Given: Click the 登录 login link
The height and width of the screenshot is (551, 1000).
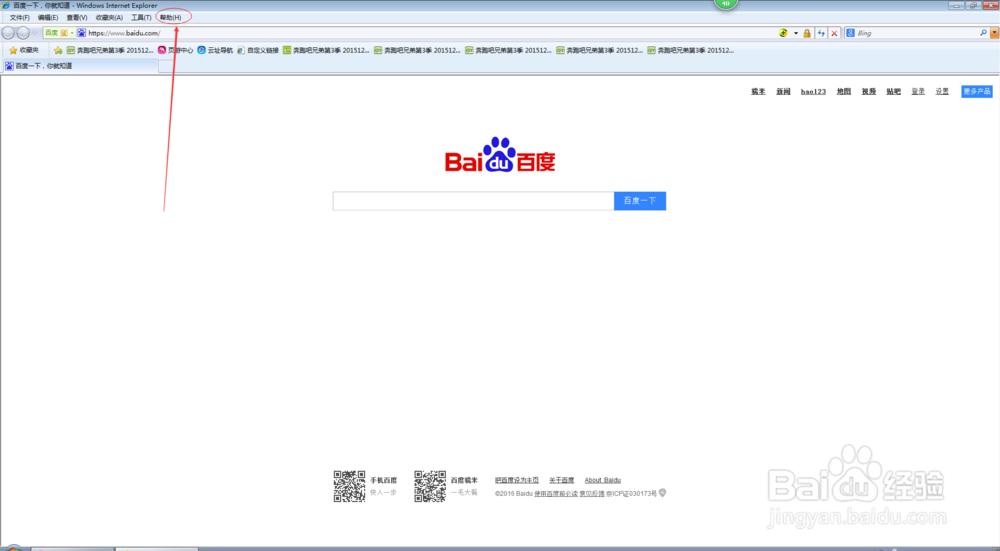Looking at the screenshot, I should point(918,92).
